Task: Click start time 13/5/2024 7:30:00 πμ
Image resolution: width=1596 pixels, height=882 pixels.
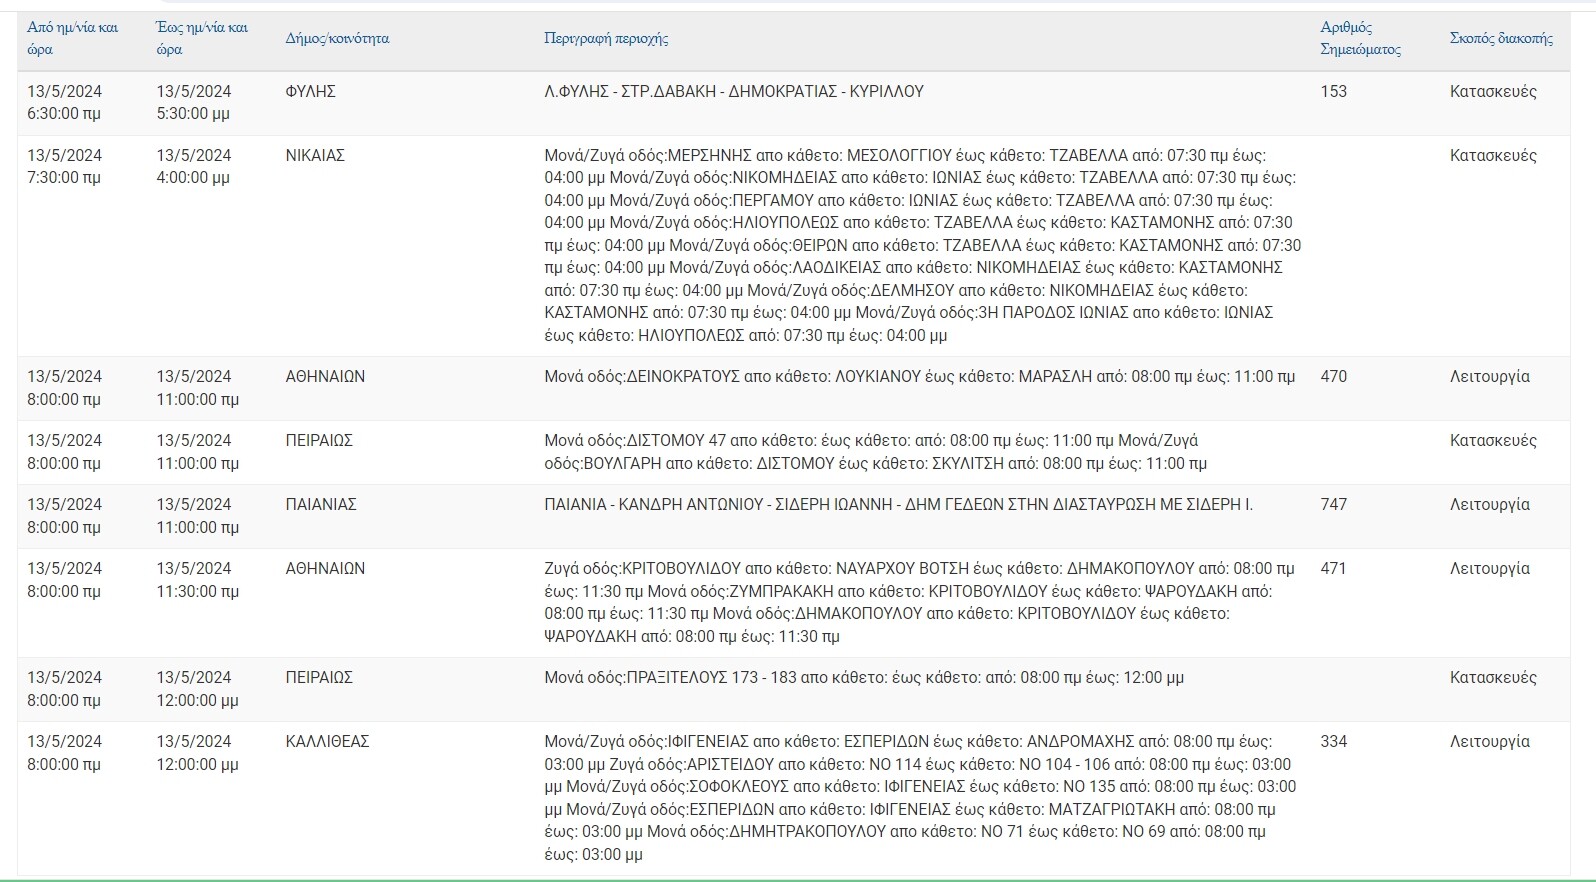Action: click(64, 166)
